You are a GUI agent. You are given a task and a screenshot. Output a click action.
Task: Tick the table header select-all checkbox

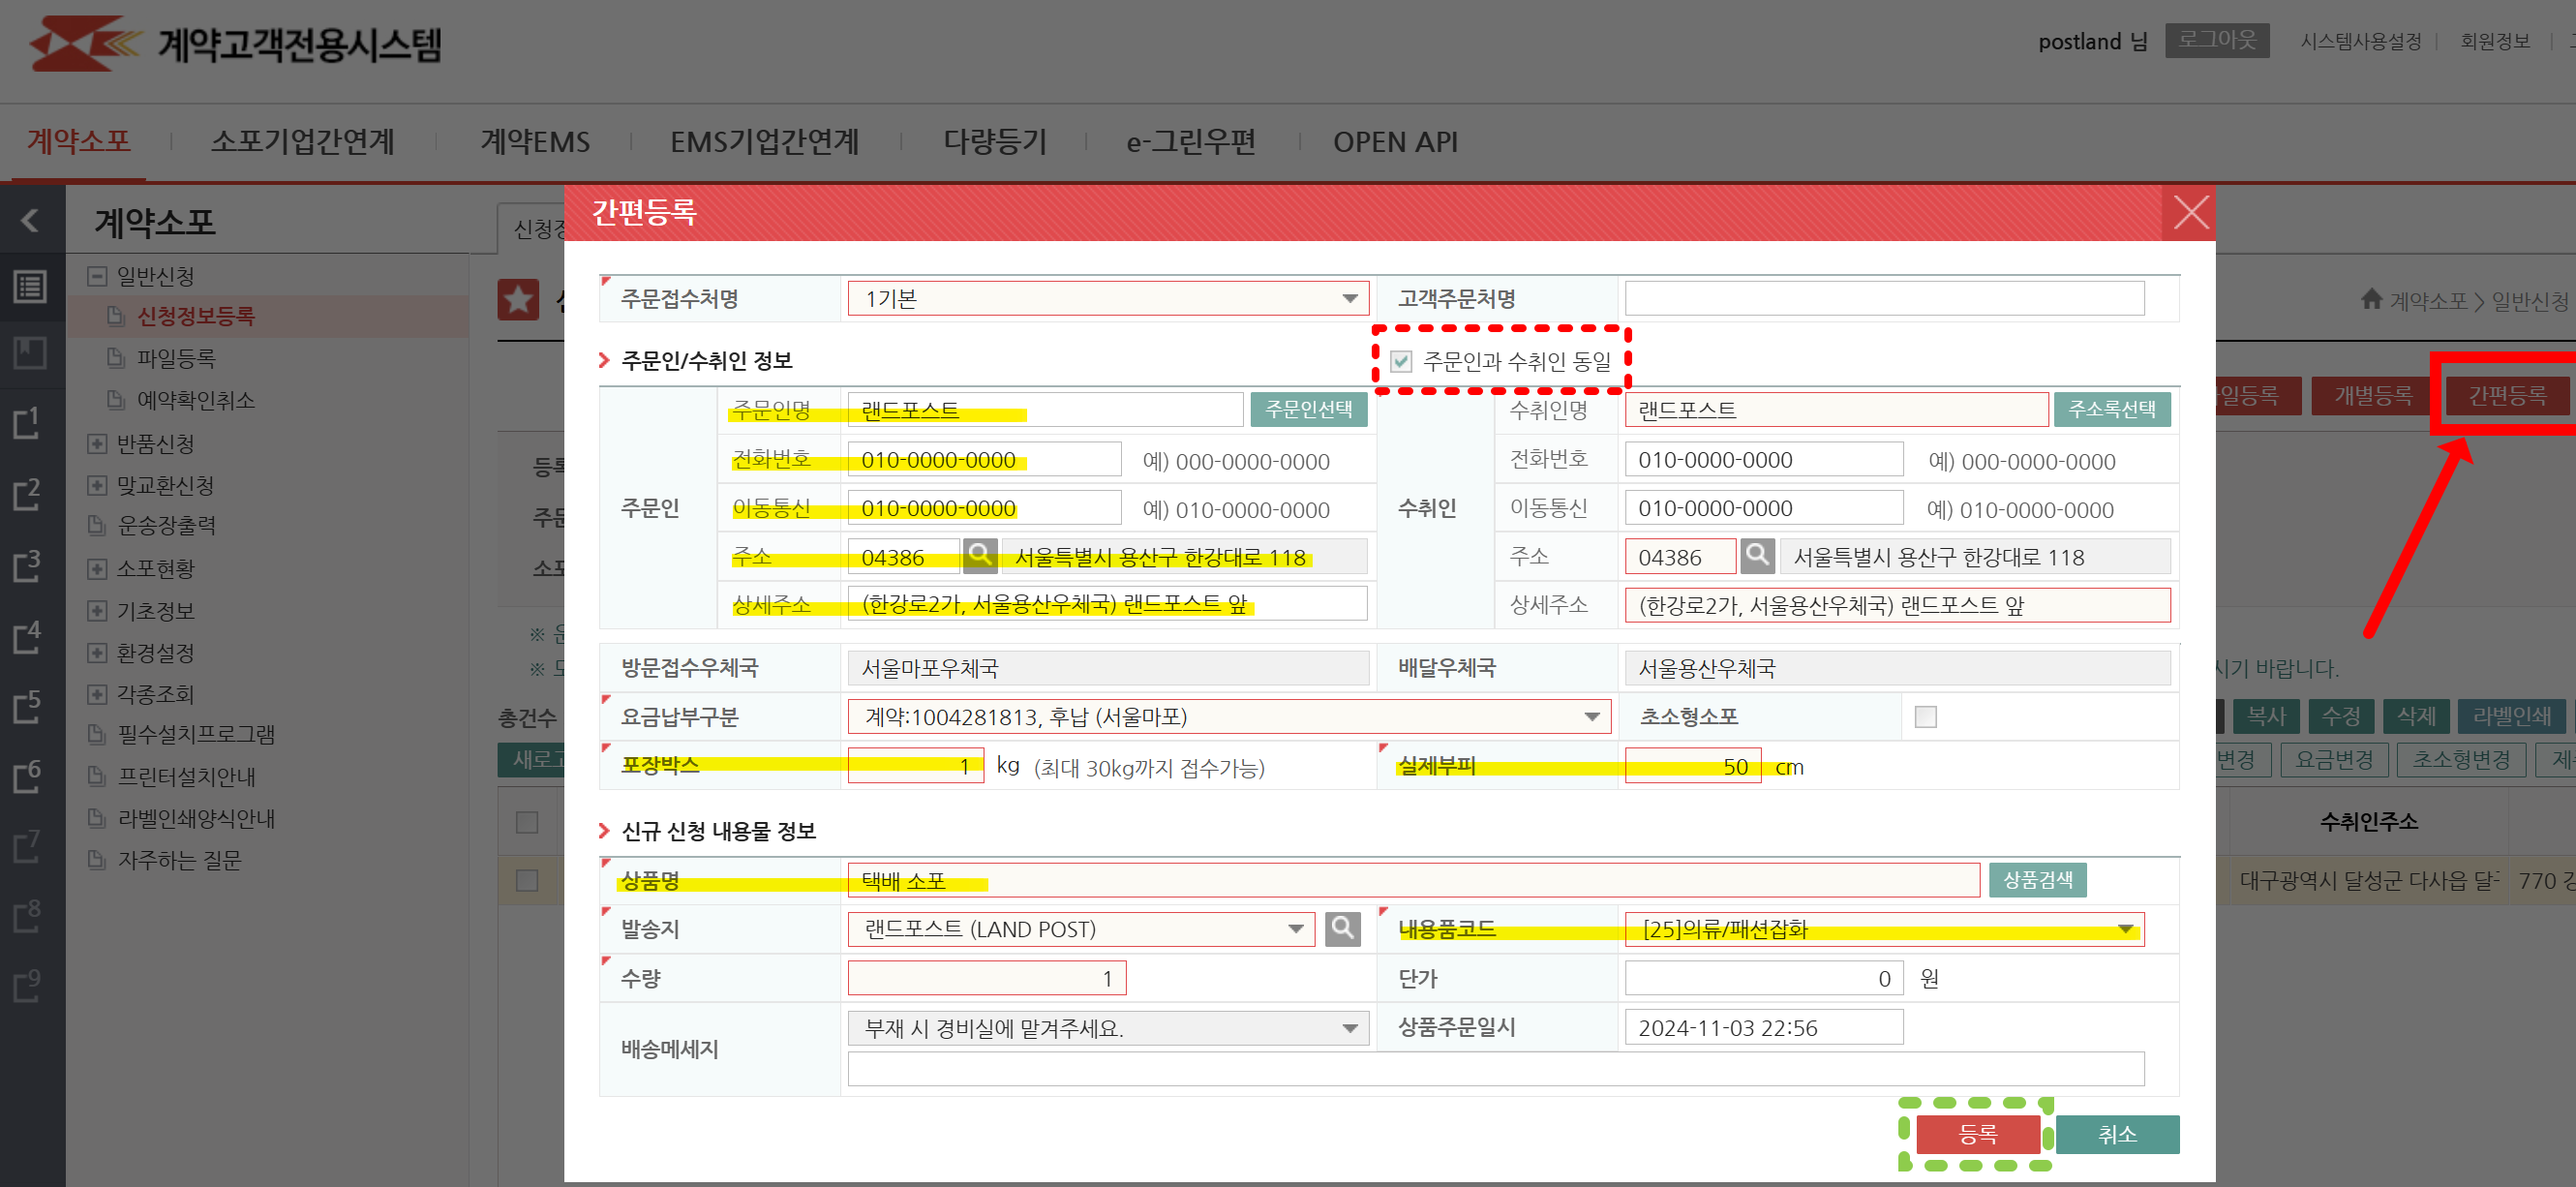(527, 822)
